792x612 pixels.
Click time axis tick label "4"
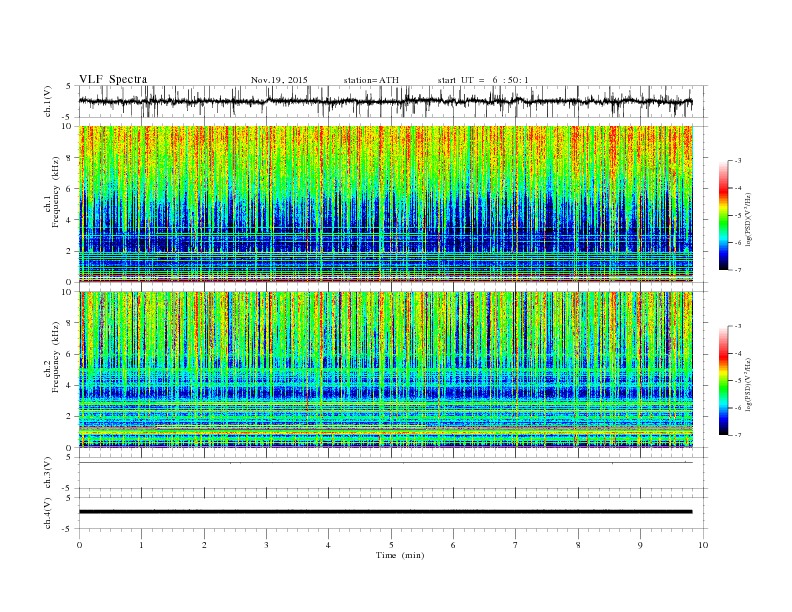328,545
